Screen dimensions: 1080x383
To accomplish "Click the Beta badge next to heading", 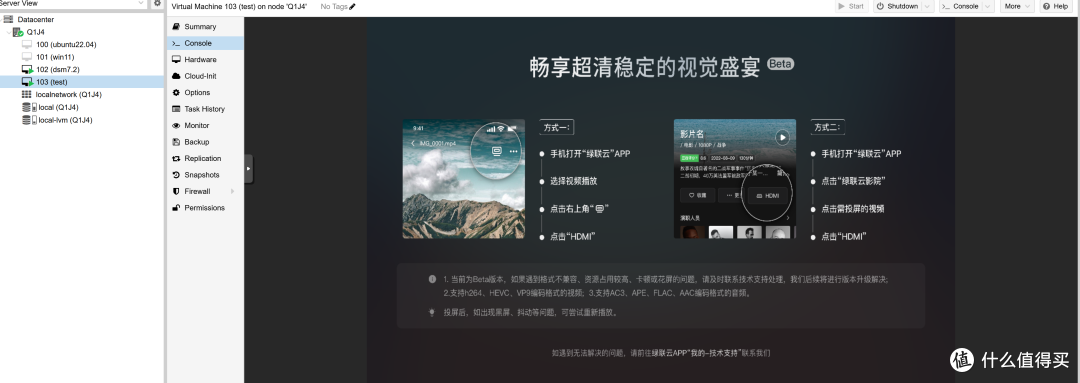I will pyautogui.click(x=780, y=64).
